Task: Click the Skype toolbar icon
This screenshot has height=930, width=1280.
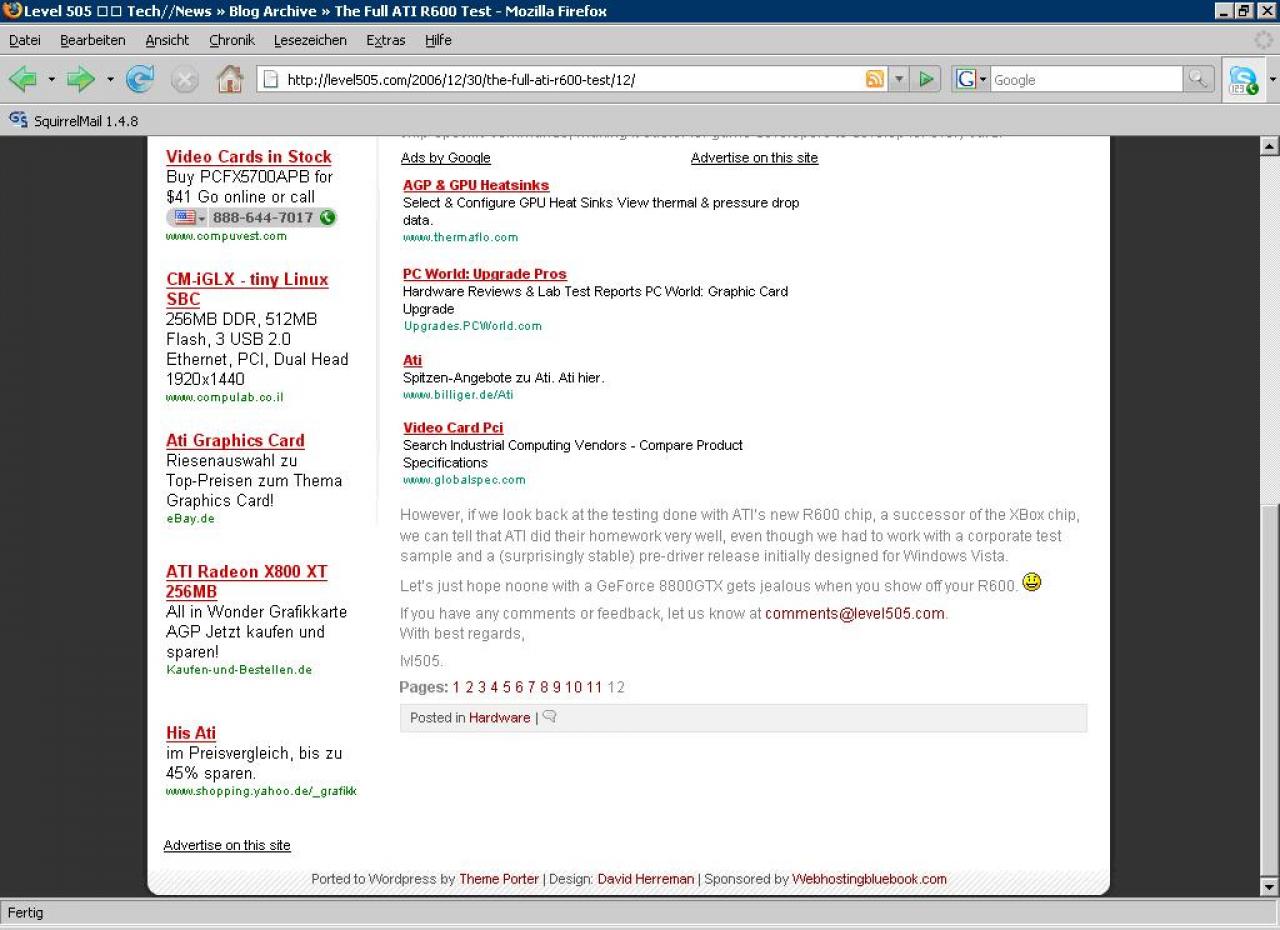Action: (x=1243, y=80)
